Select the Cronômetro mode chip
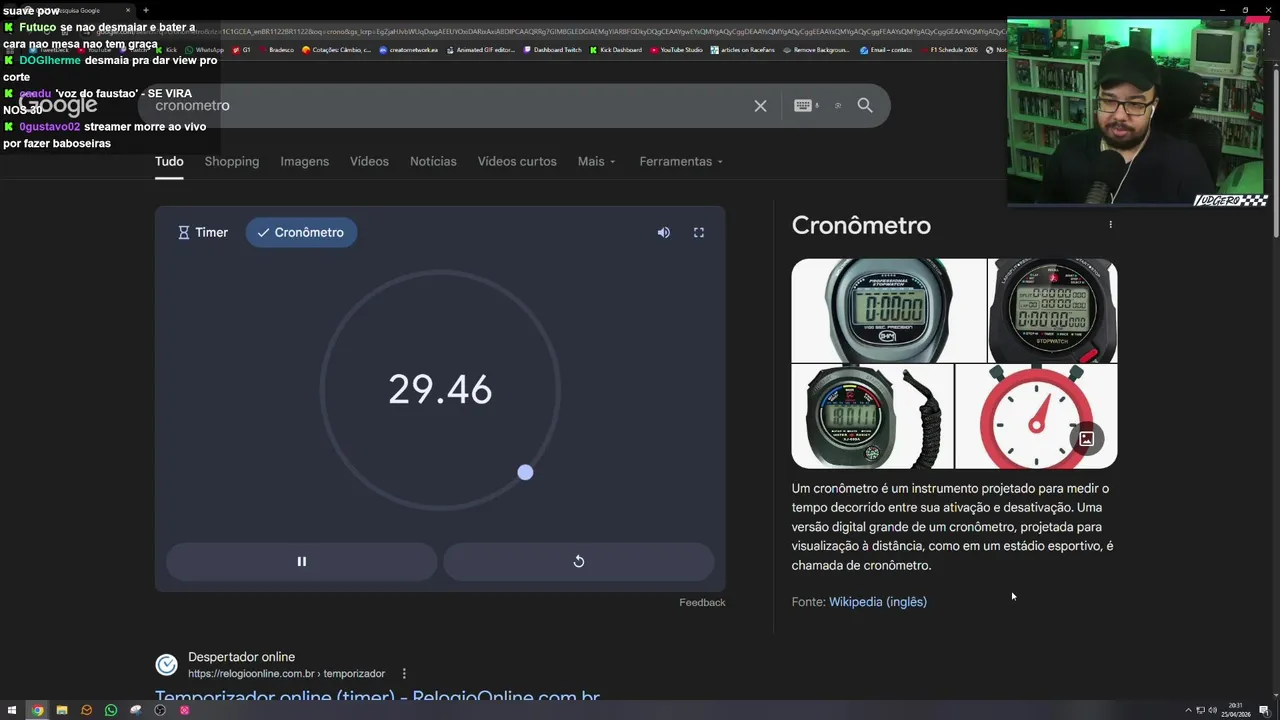The width and height of the screenshot is (1280, 720). click(301, 232)
